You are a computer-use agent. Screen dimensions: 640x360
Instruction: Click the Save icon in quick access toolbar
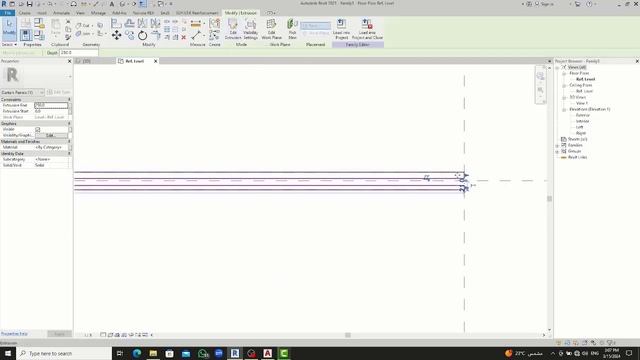tap(29, 4)
